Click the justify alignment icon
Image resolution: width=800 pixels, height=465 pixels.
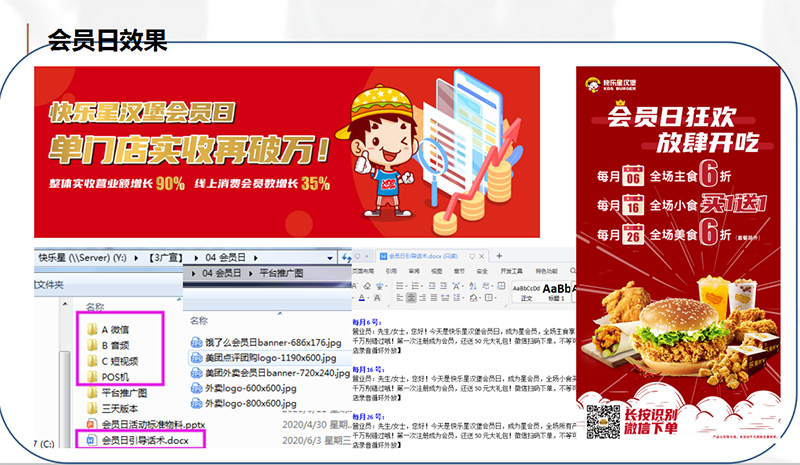tap(434, 298)
